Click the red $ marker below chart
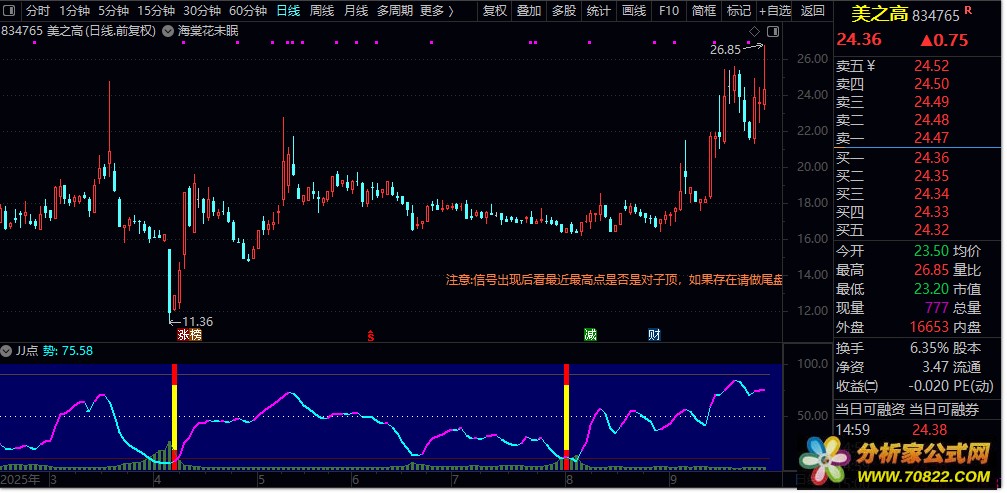This screenshot has height=493, width=1007. coord(371,334)
